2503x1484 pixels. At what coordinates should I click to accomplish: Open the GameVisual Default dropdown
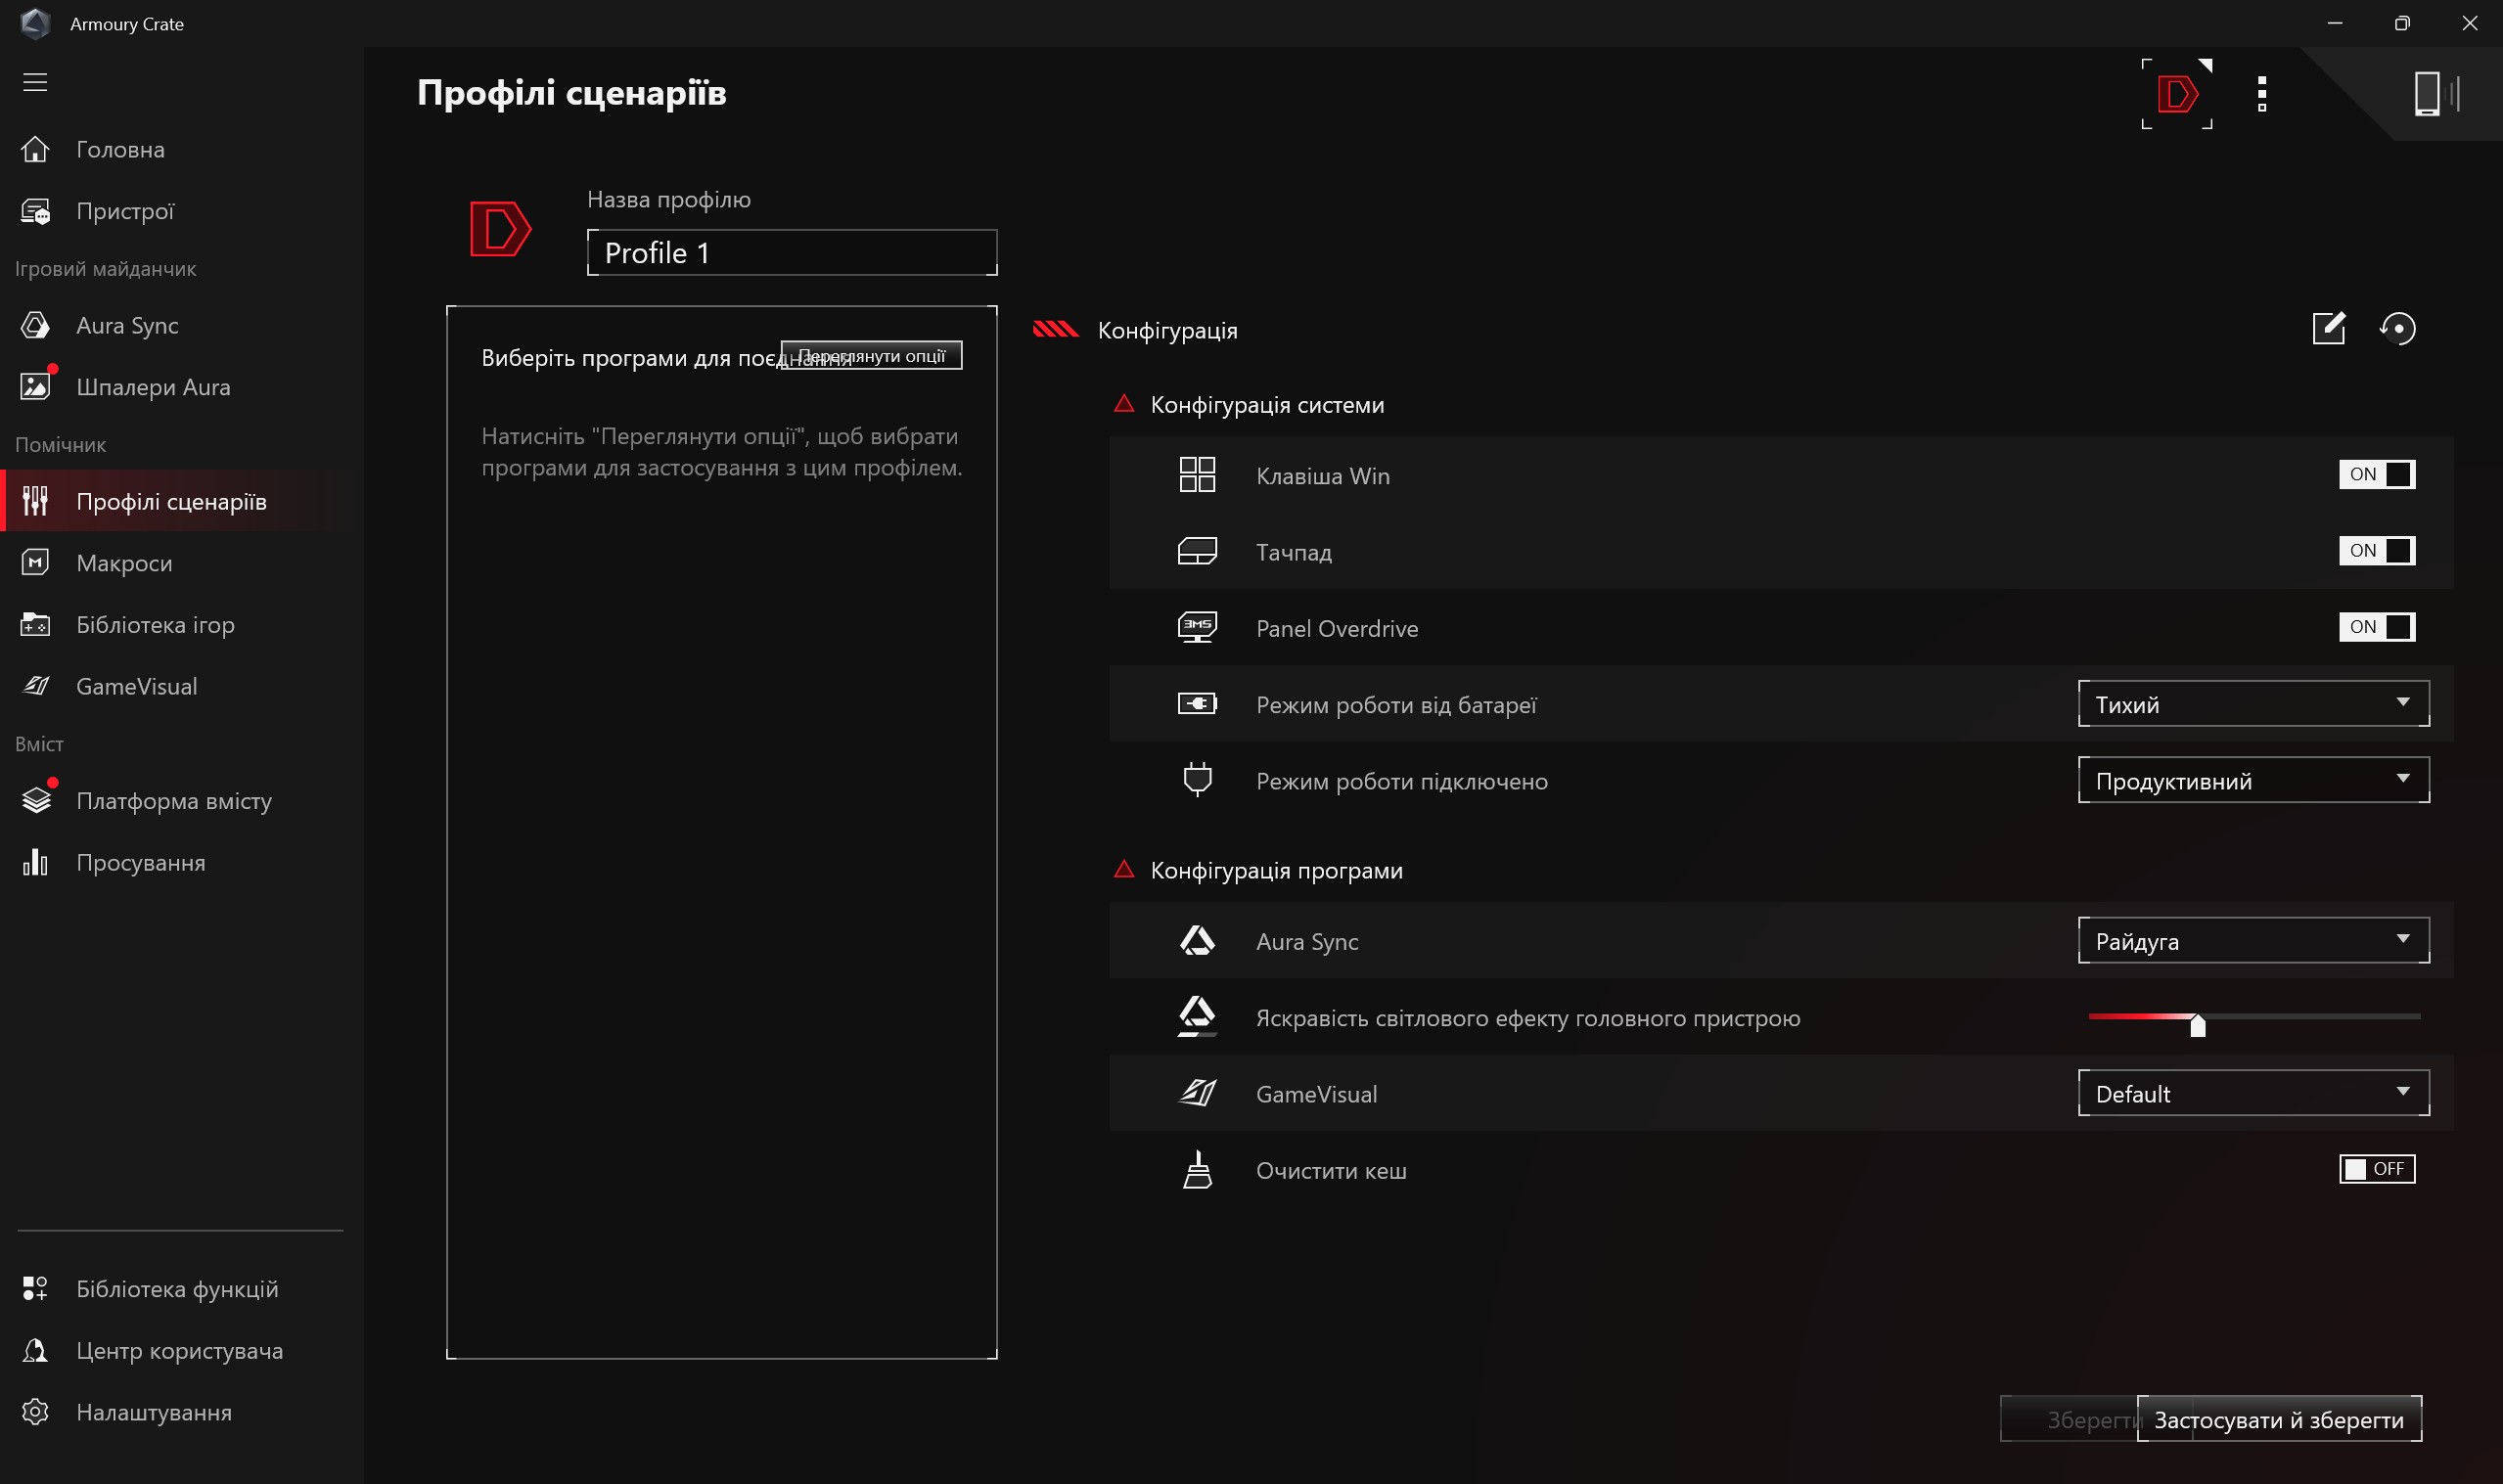[2252, 1093]
